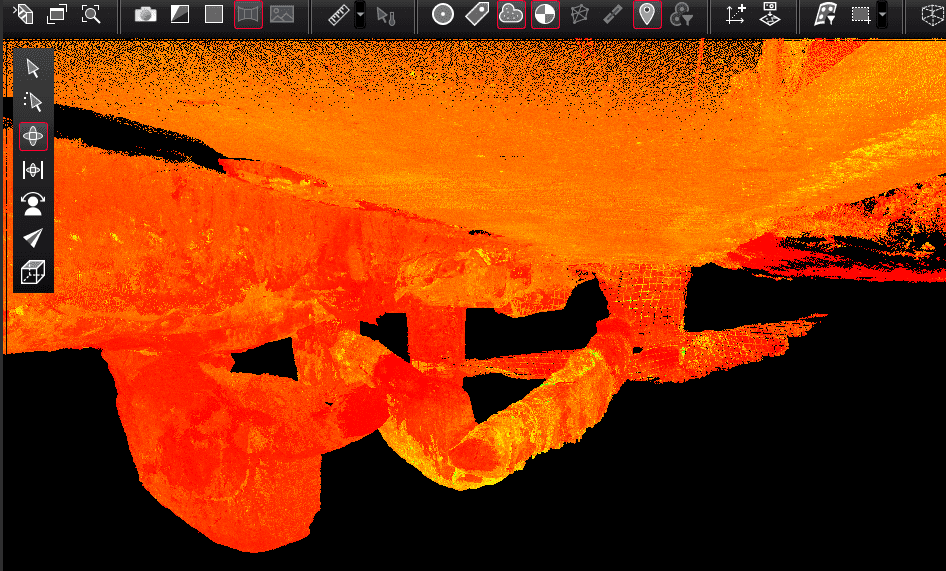Take a snapshot with the camera icon

coord(146,14)
